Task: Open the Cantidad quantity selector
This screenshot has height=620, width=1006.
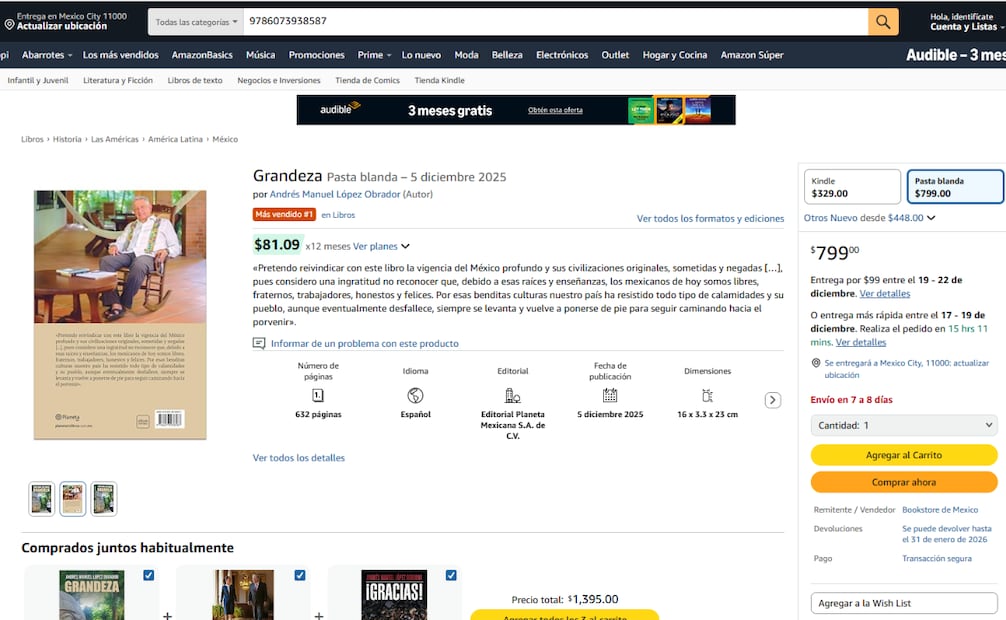Action: (x=903, y=424)
